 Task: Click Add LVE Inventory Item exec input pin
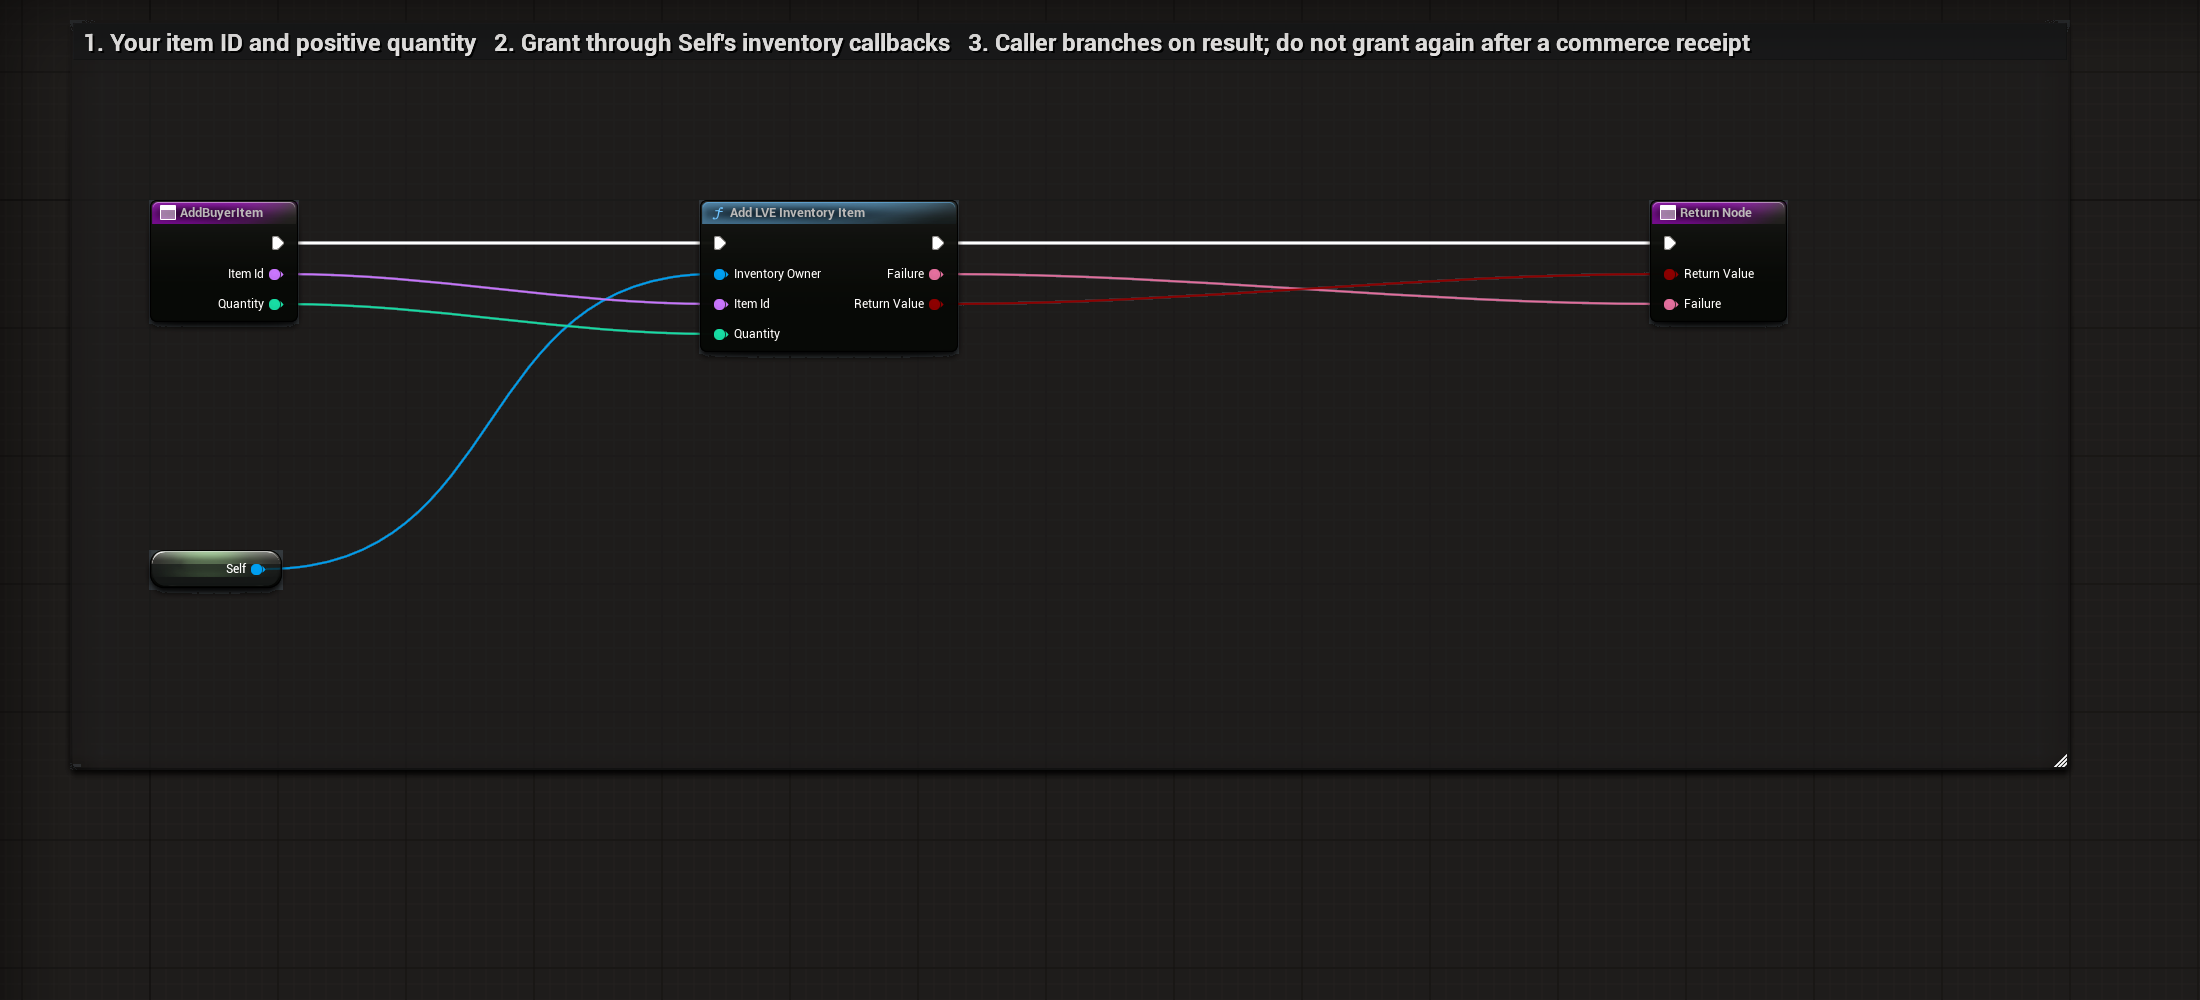[x=720, y=243]
